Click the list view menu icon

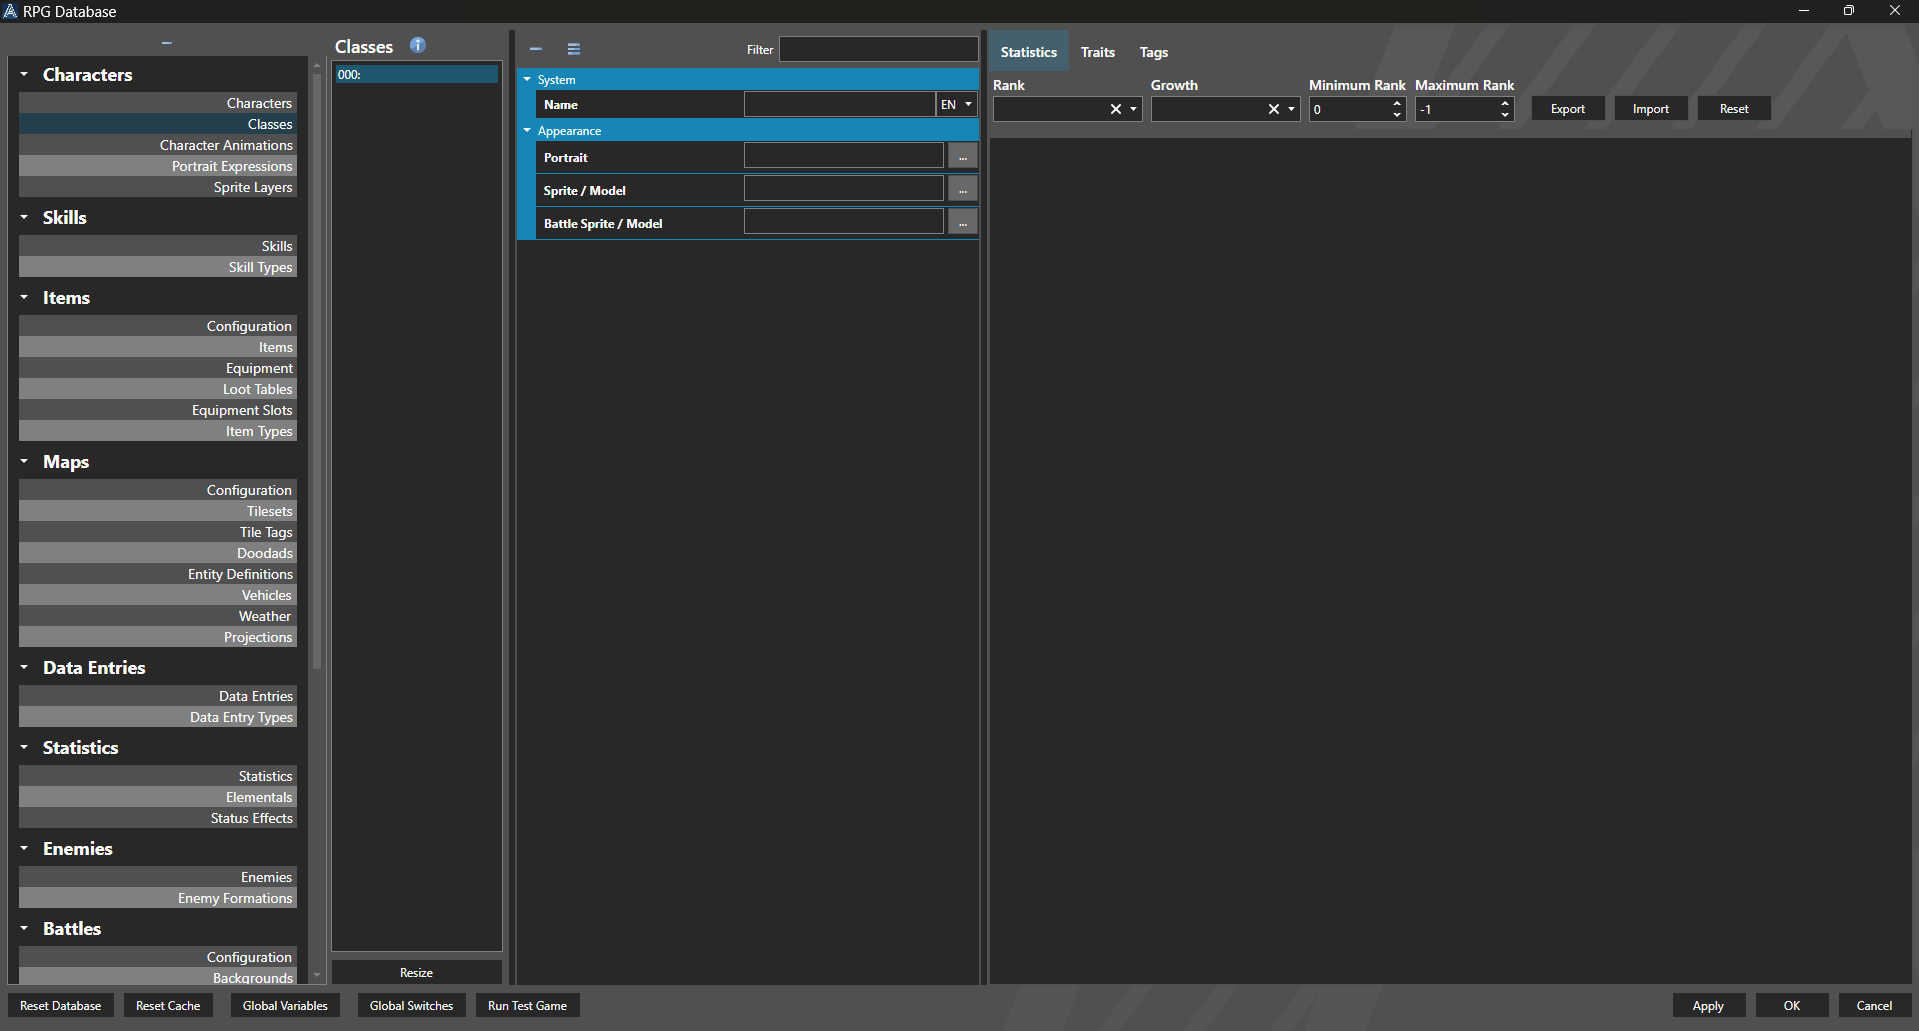point(574,49)
